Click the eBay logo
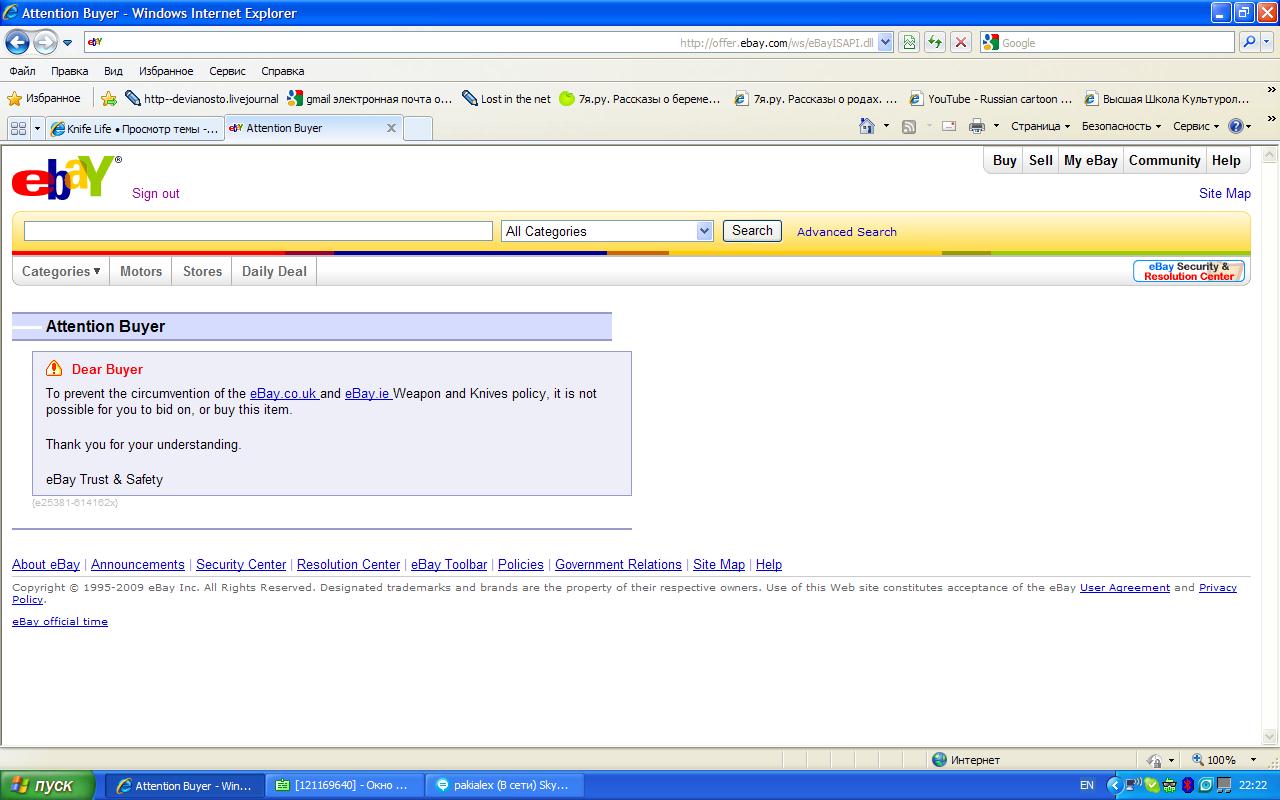 tap(66, 178)
